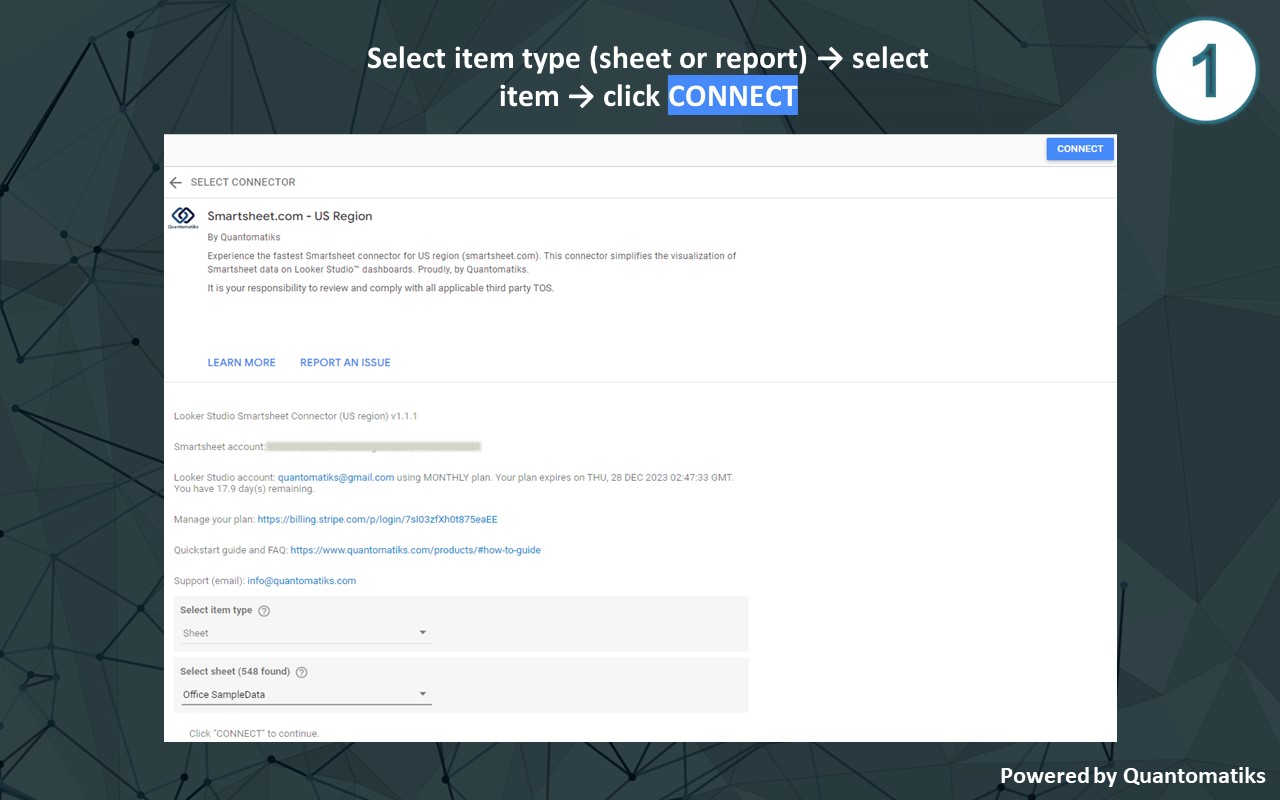Screen dimensions: 1280x800
Task: Click the Quantomatiks connector logo
Action: point(183,217)
